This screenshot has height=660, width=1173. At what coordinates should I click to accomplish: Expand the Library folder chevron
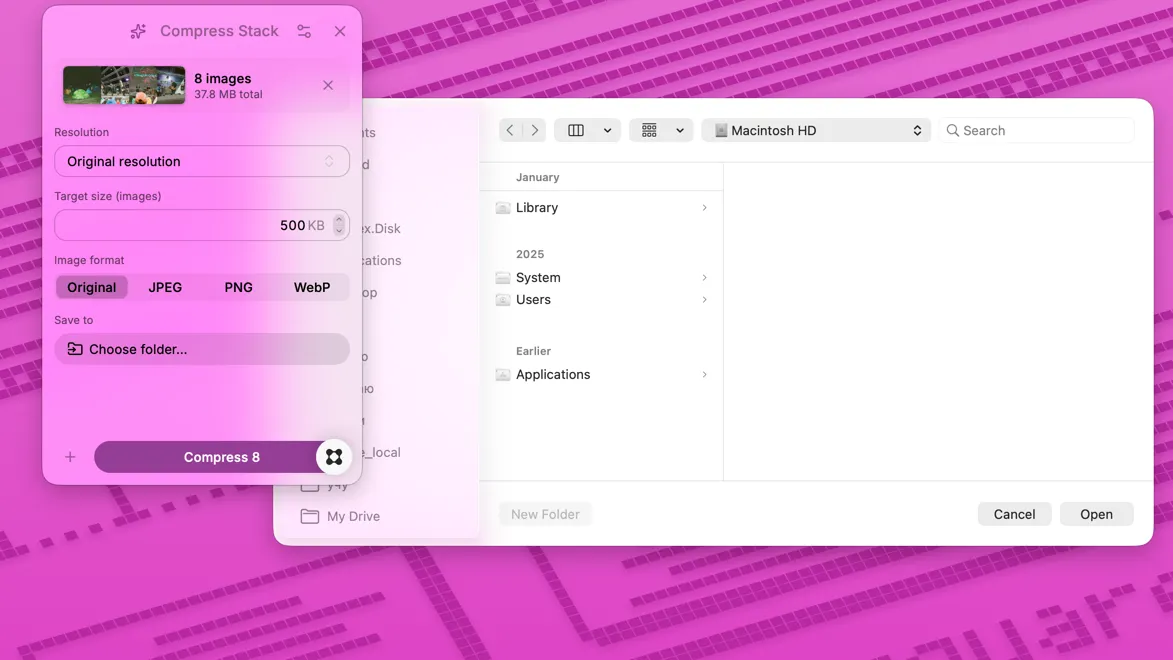pyautogui.click(x=705, y=207)
